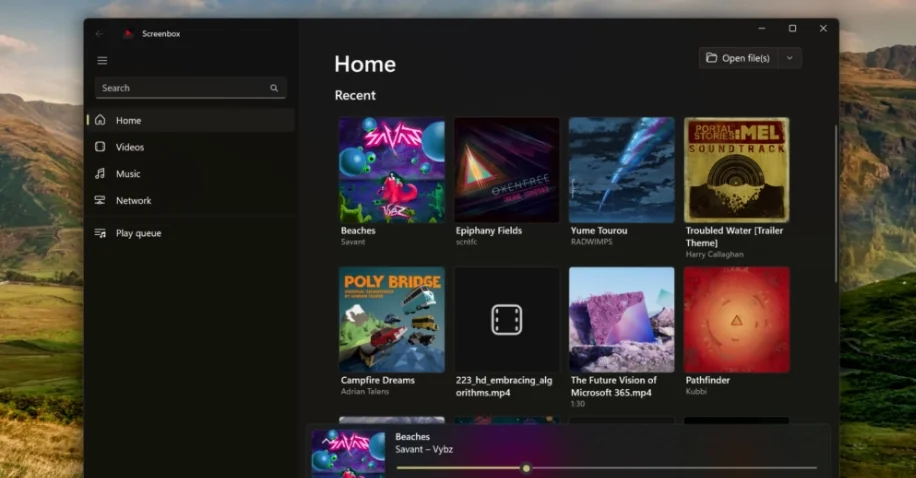916x478 pixels.
Task: Maximize the Screenbox window
Action: tap(792, 29)
